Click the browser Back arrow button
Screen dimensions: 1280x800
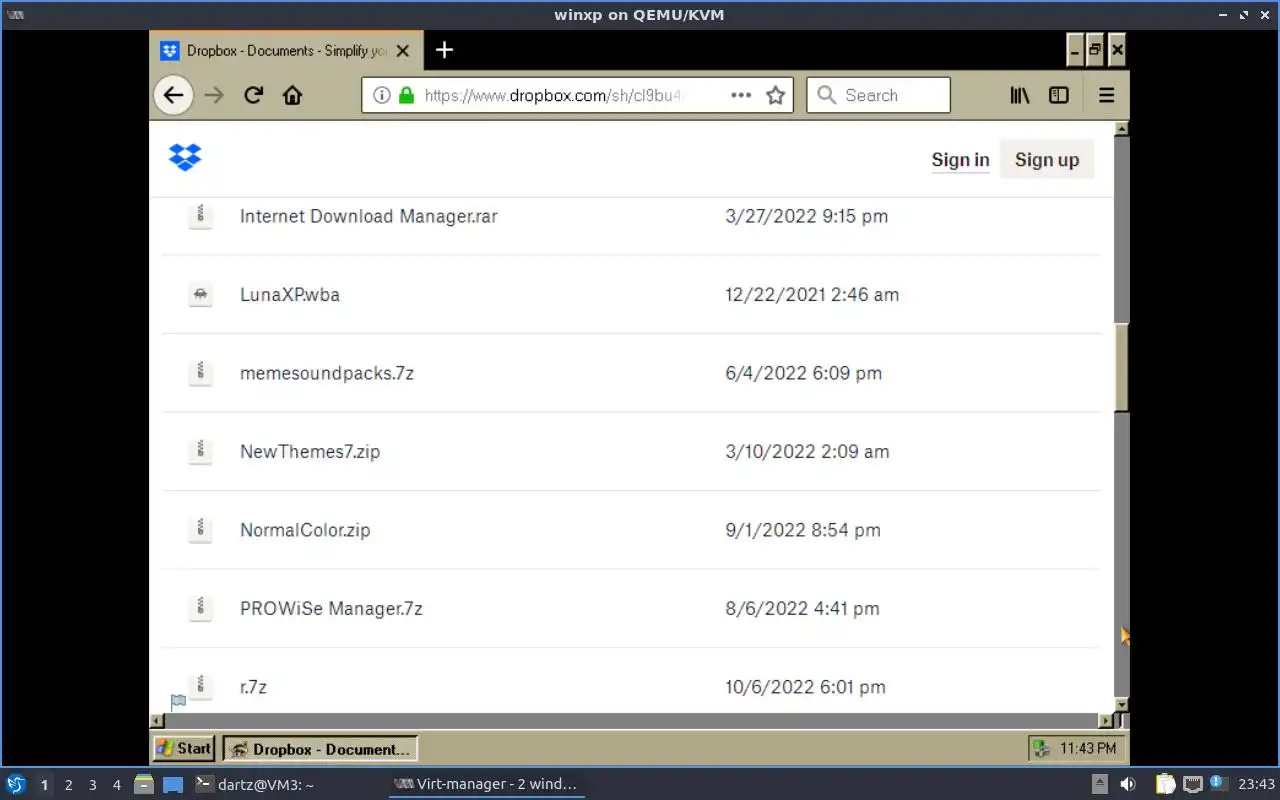pyautogui.click(x=174, y=95)
